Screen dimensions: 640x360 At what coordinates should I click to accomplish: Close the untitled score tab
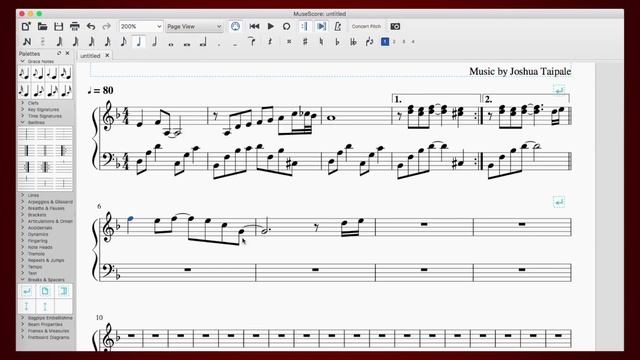[x=107, y=55]
